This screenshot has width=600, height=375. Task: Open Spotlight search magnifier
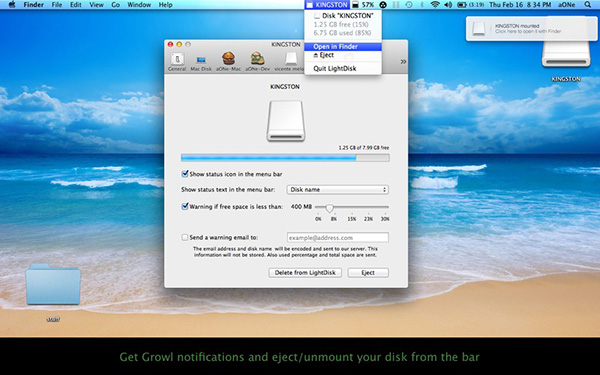pyautogui.click(x=587, y=5)
